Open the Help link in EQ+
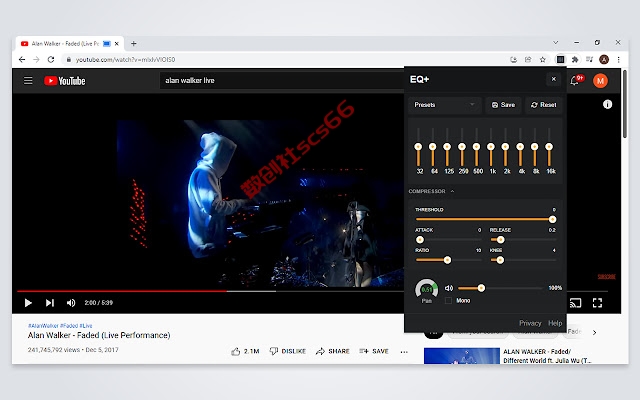Screen dimensions: 640x400 click(555, 323)
